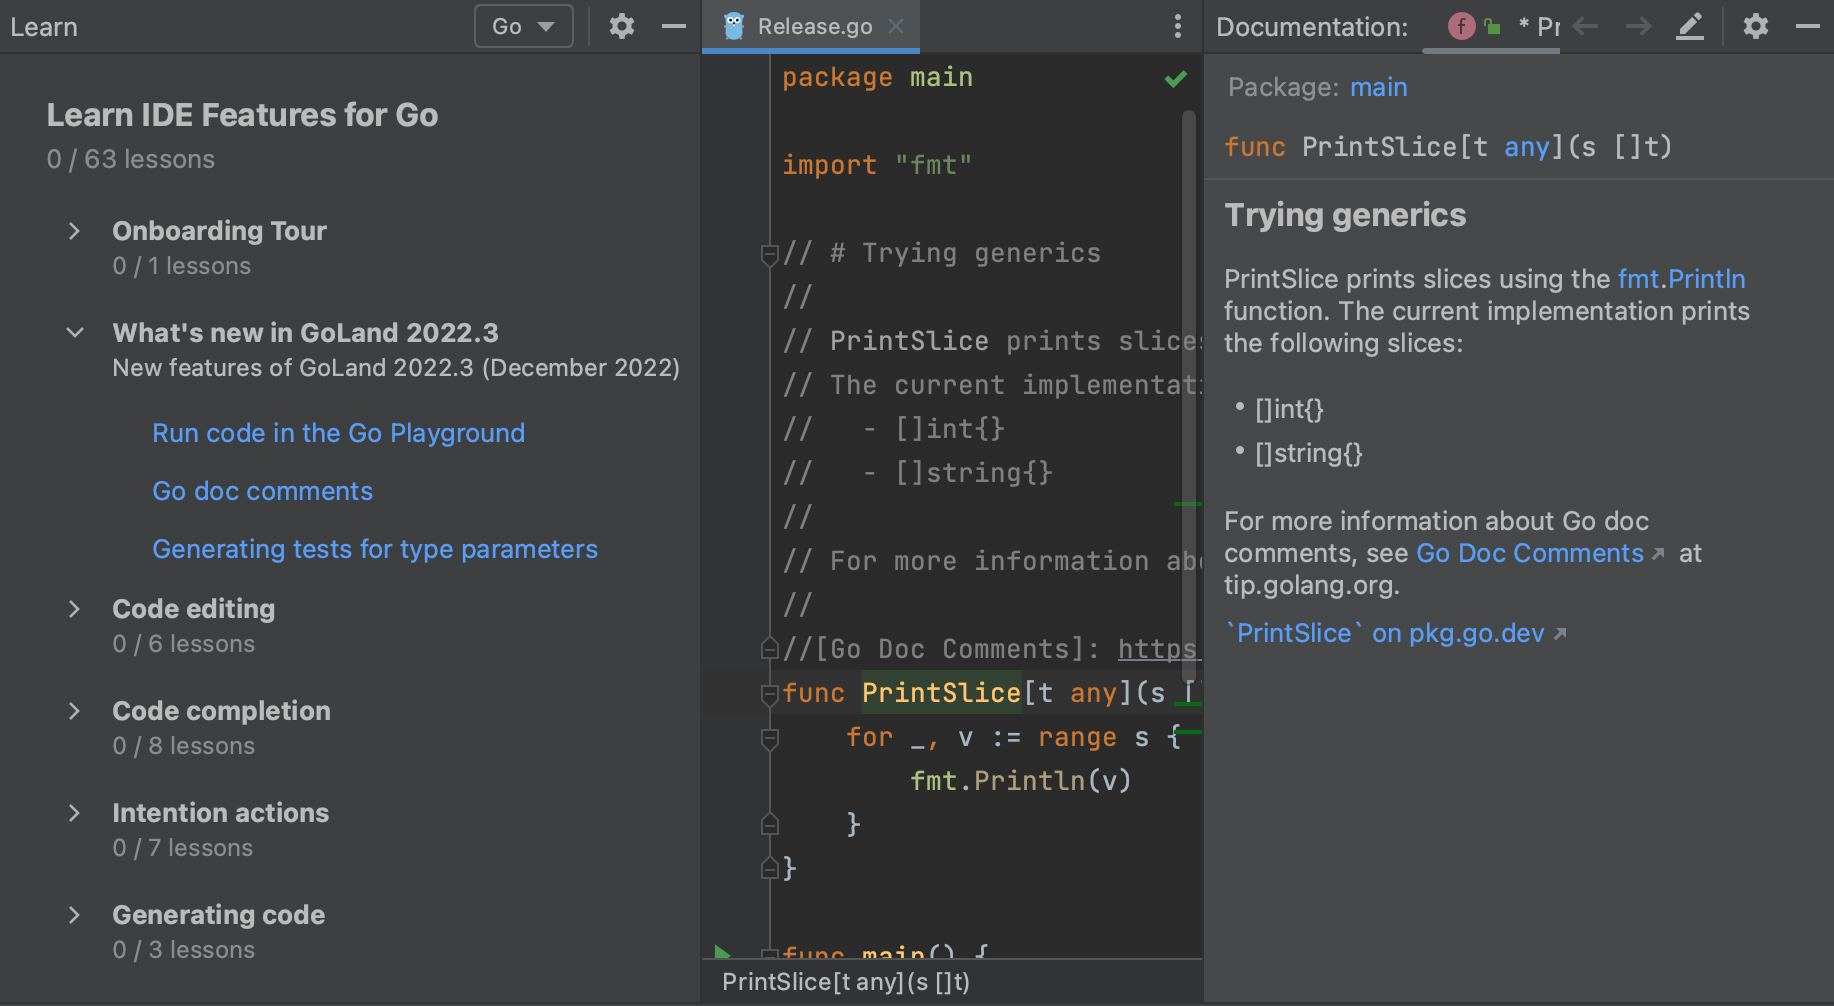Click the Trying generics documentation heading
1834x1006 pixels.
coord(1345,215)
